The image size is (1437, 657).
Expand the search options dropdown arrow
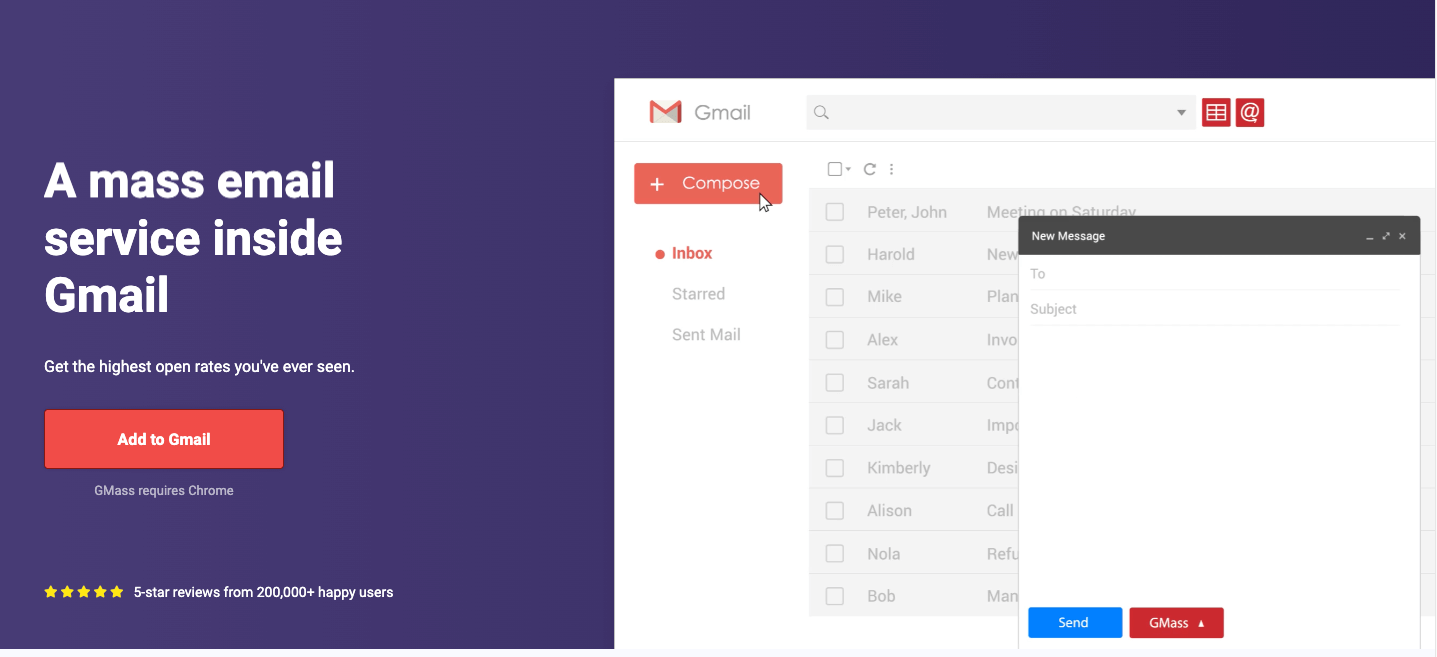coord(1180,112)
